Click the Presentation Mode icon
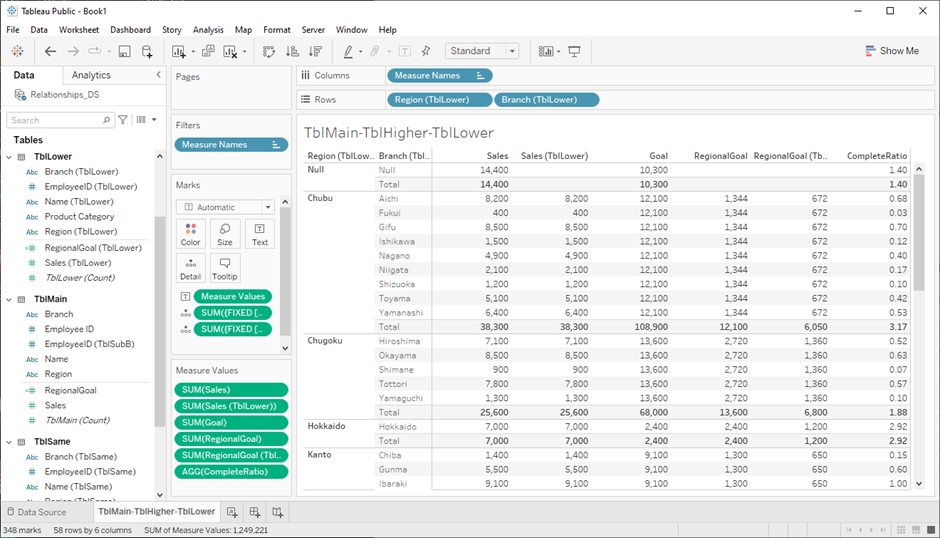The height and width of the screenshot is (538, 940). tap(574, 52)
